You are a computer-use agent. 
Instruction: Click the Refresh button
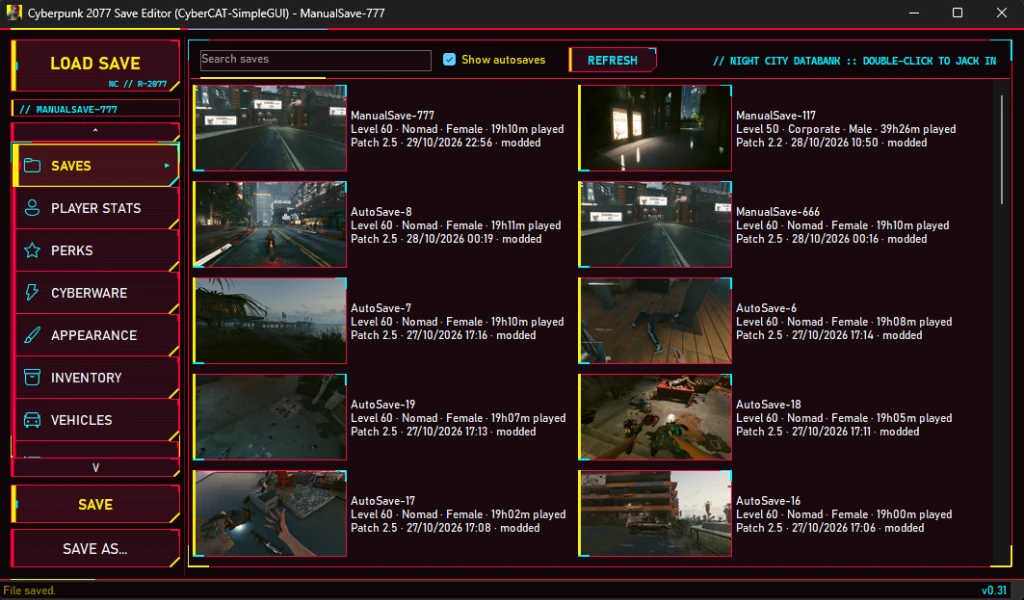(613, 60)
